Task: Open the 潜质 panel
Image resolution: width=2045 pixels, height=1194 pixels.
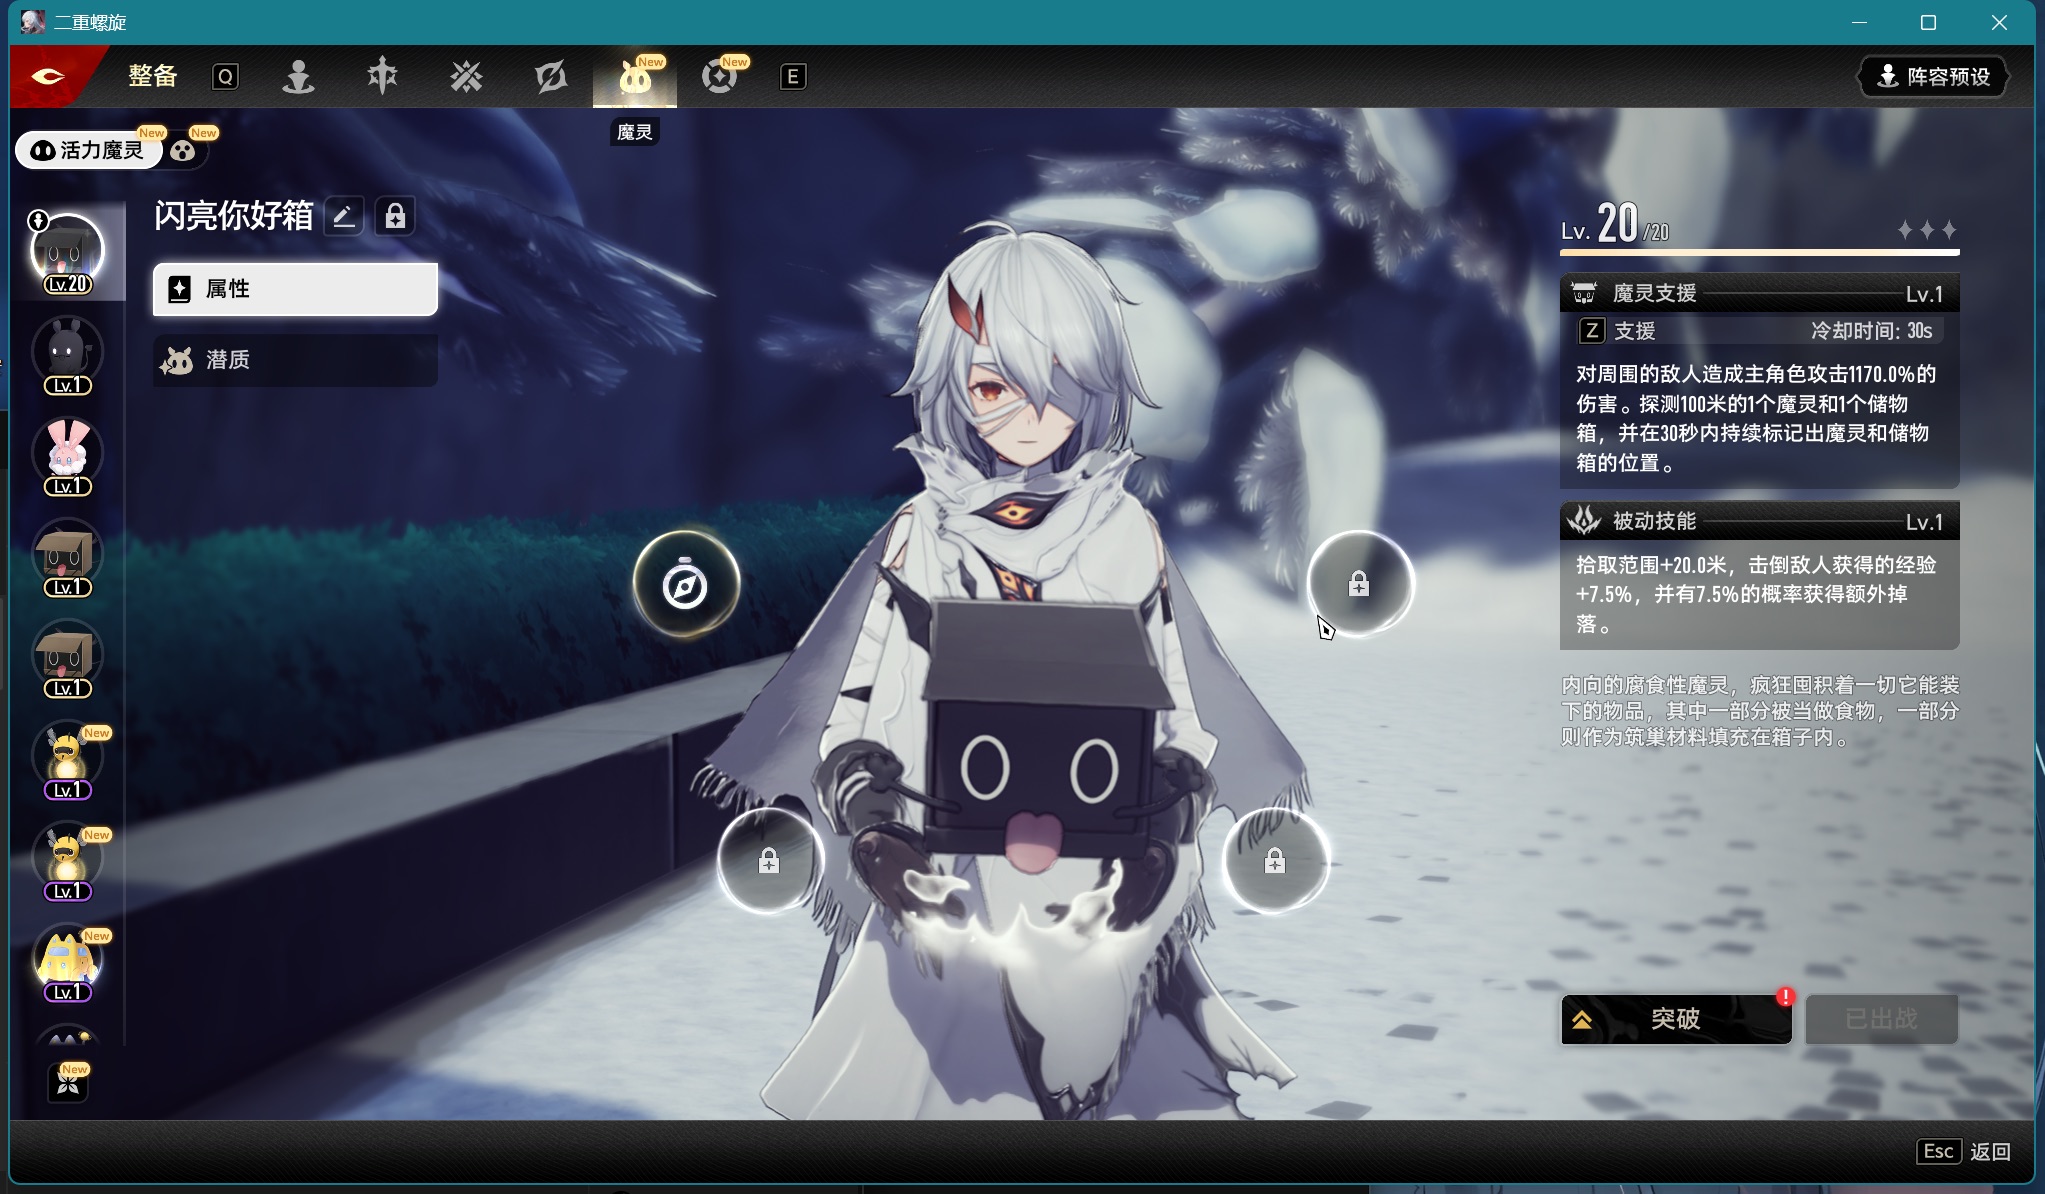Action: coord(295,360)
